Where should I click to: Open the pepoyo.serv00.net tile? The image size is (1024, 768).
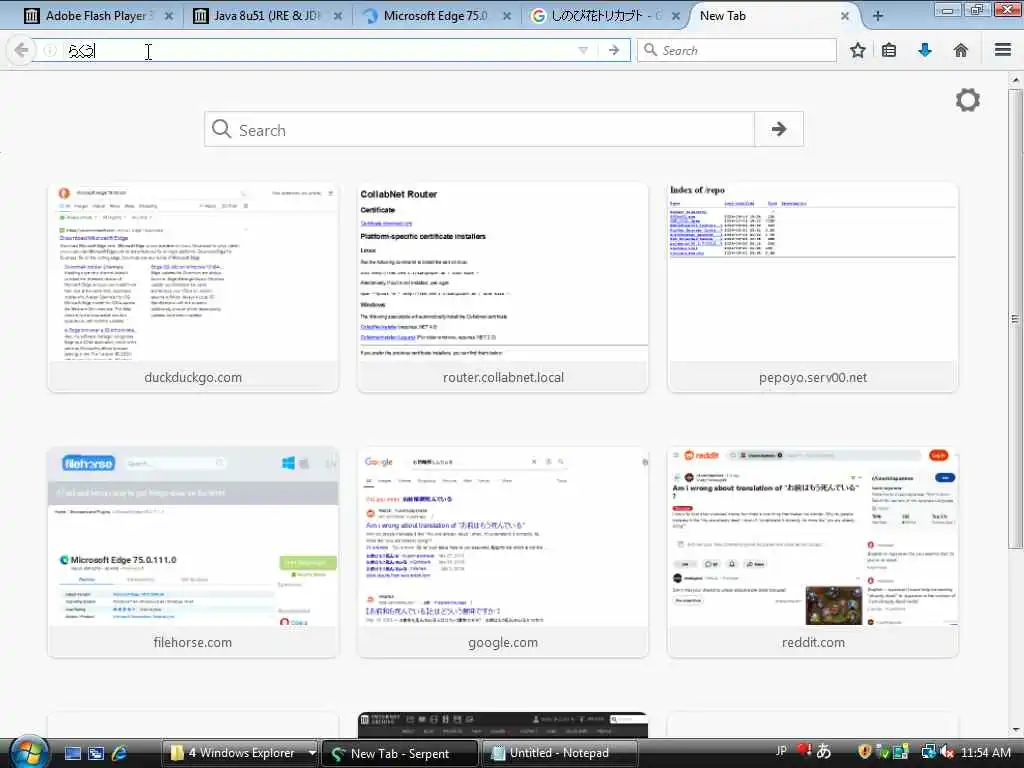click(813, 287)
